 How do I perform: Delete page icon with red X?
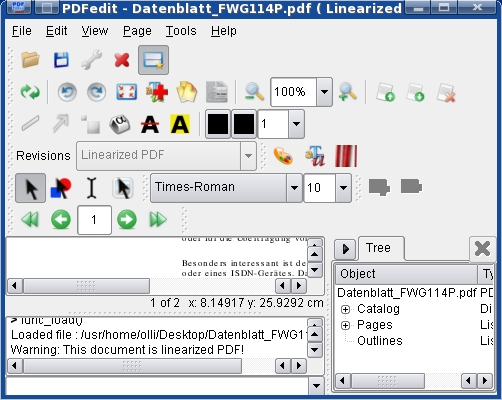[x=446, y=92]
